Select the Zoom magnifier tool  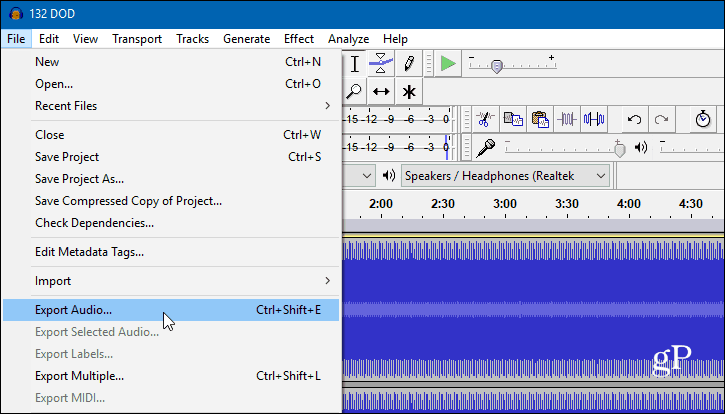[x=354, y=92]
